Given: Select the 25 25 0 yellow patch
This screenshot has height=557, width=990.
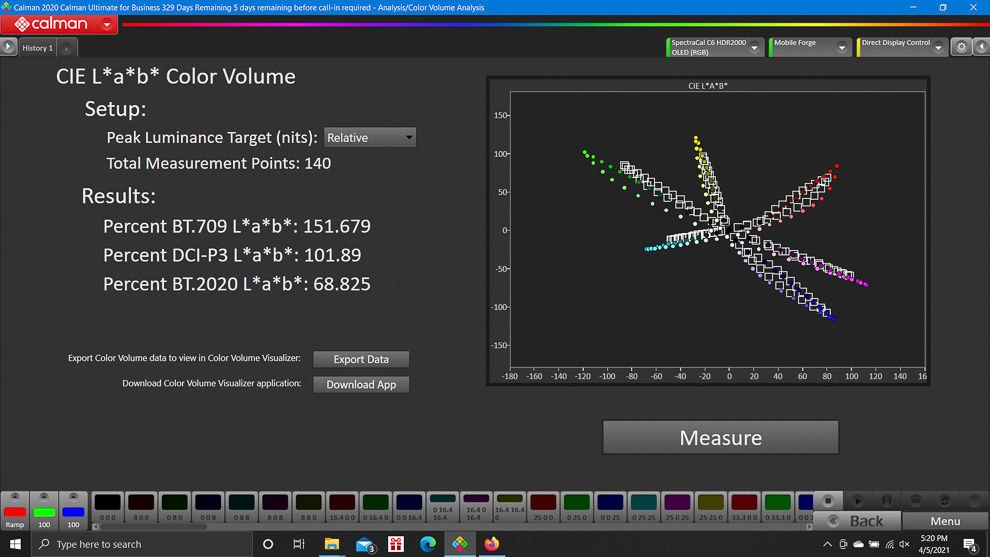Looking at the screenshot, I should (x=710, y=507).
